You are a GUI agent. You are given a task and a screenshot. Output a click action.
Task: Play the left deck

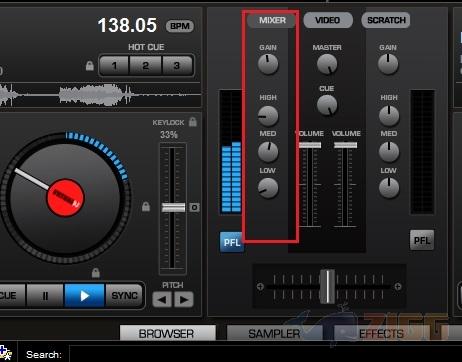click(x=85, y=295)
